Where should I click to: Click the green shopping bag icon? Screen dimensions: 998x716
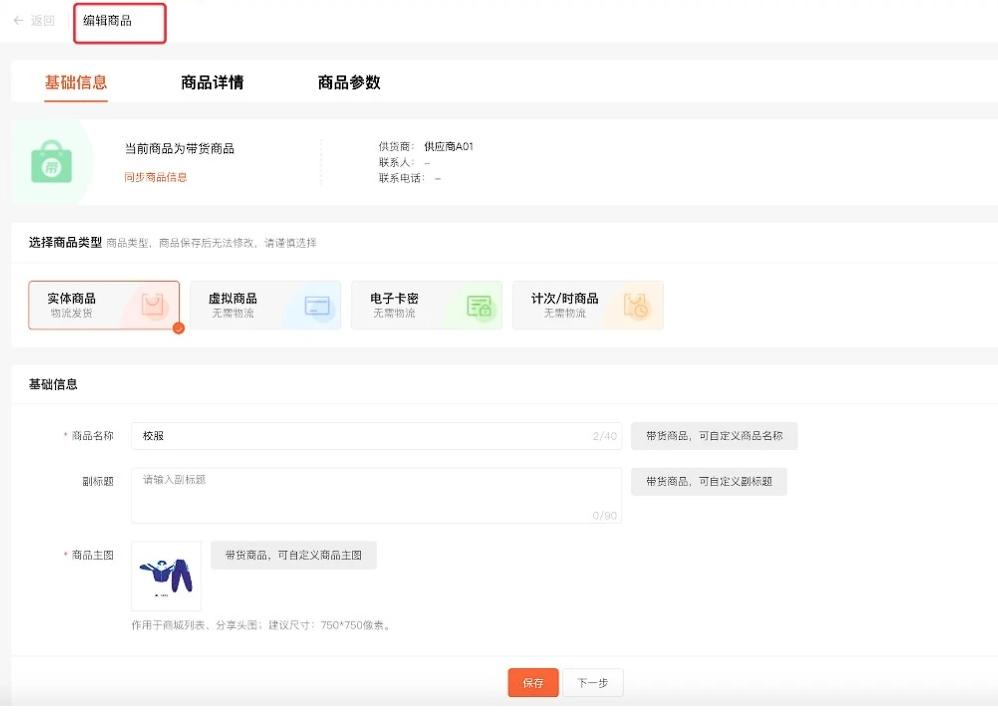point(52,162)
